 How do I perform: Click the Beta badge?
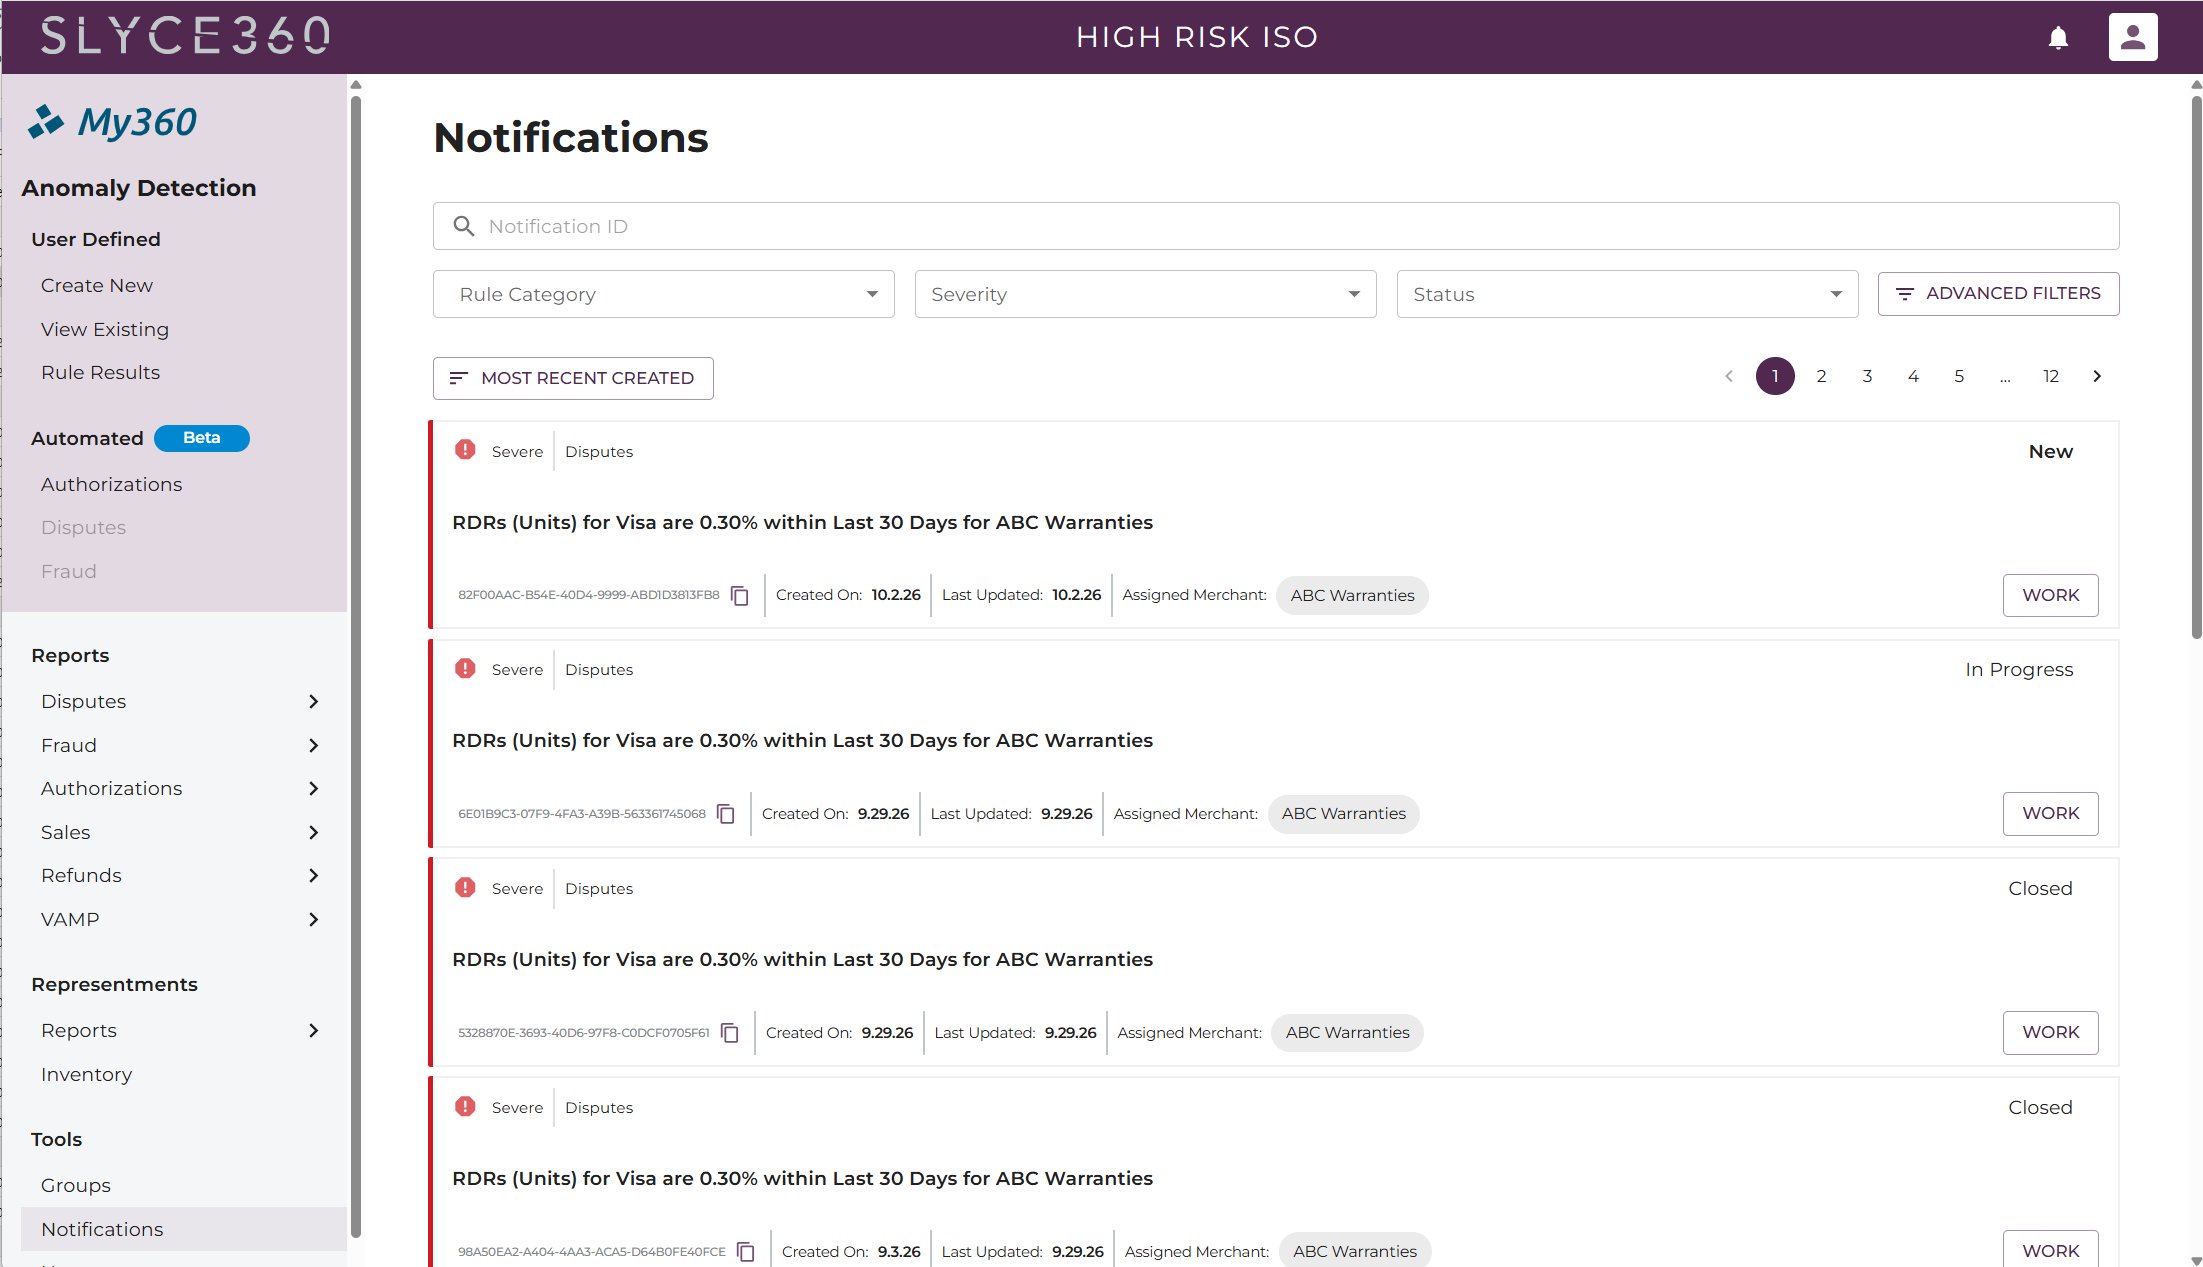coord(202,438)
